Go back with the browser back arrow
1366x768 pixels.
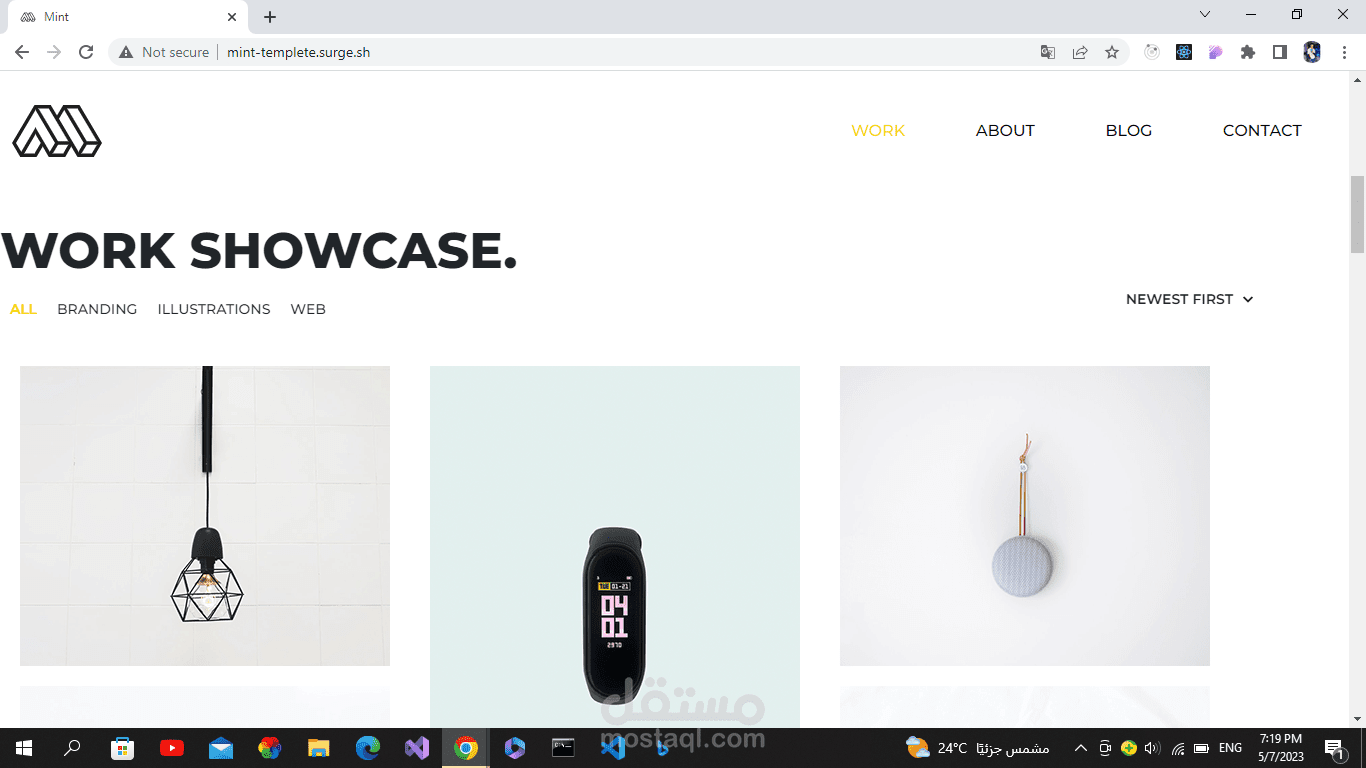[22, 52]
